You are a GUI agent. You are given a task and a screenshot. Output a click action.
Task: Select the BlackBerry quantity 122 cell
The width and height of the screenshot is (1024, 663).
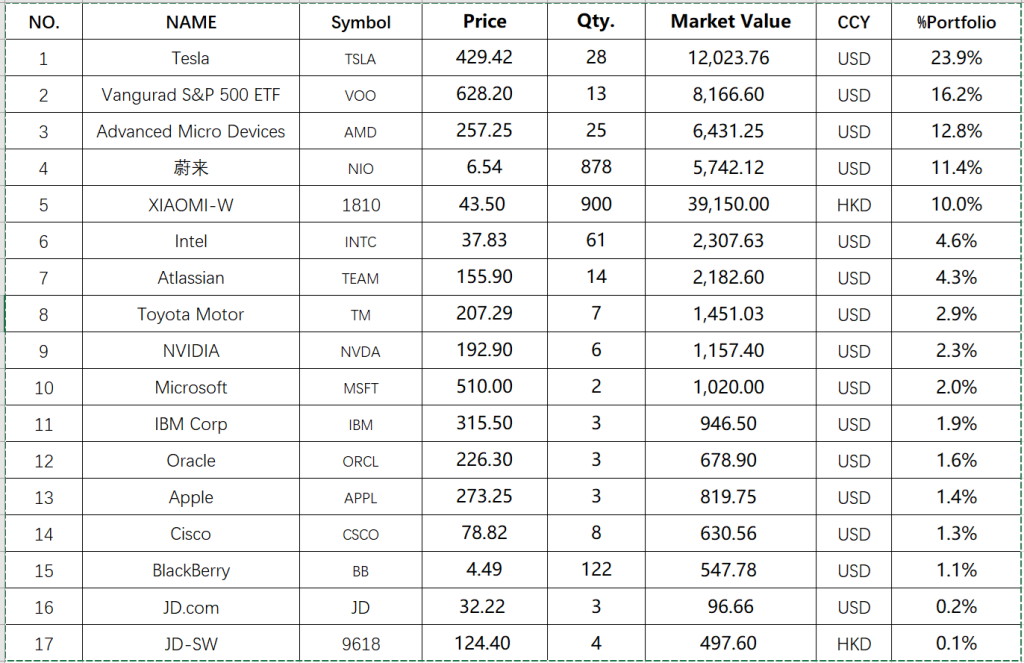tap(596, 570)
